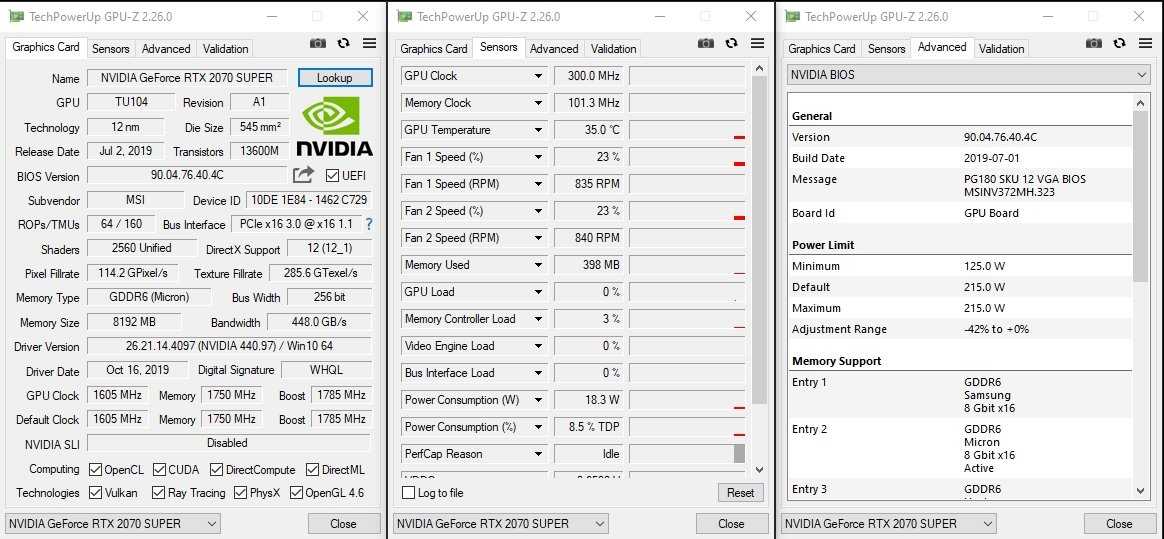Click the BIOS Version text field
Screen dimensions: 1164x539
click(187, 175)
